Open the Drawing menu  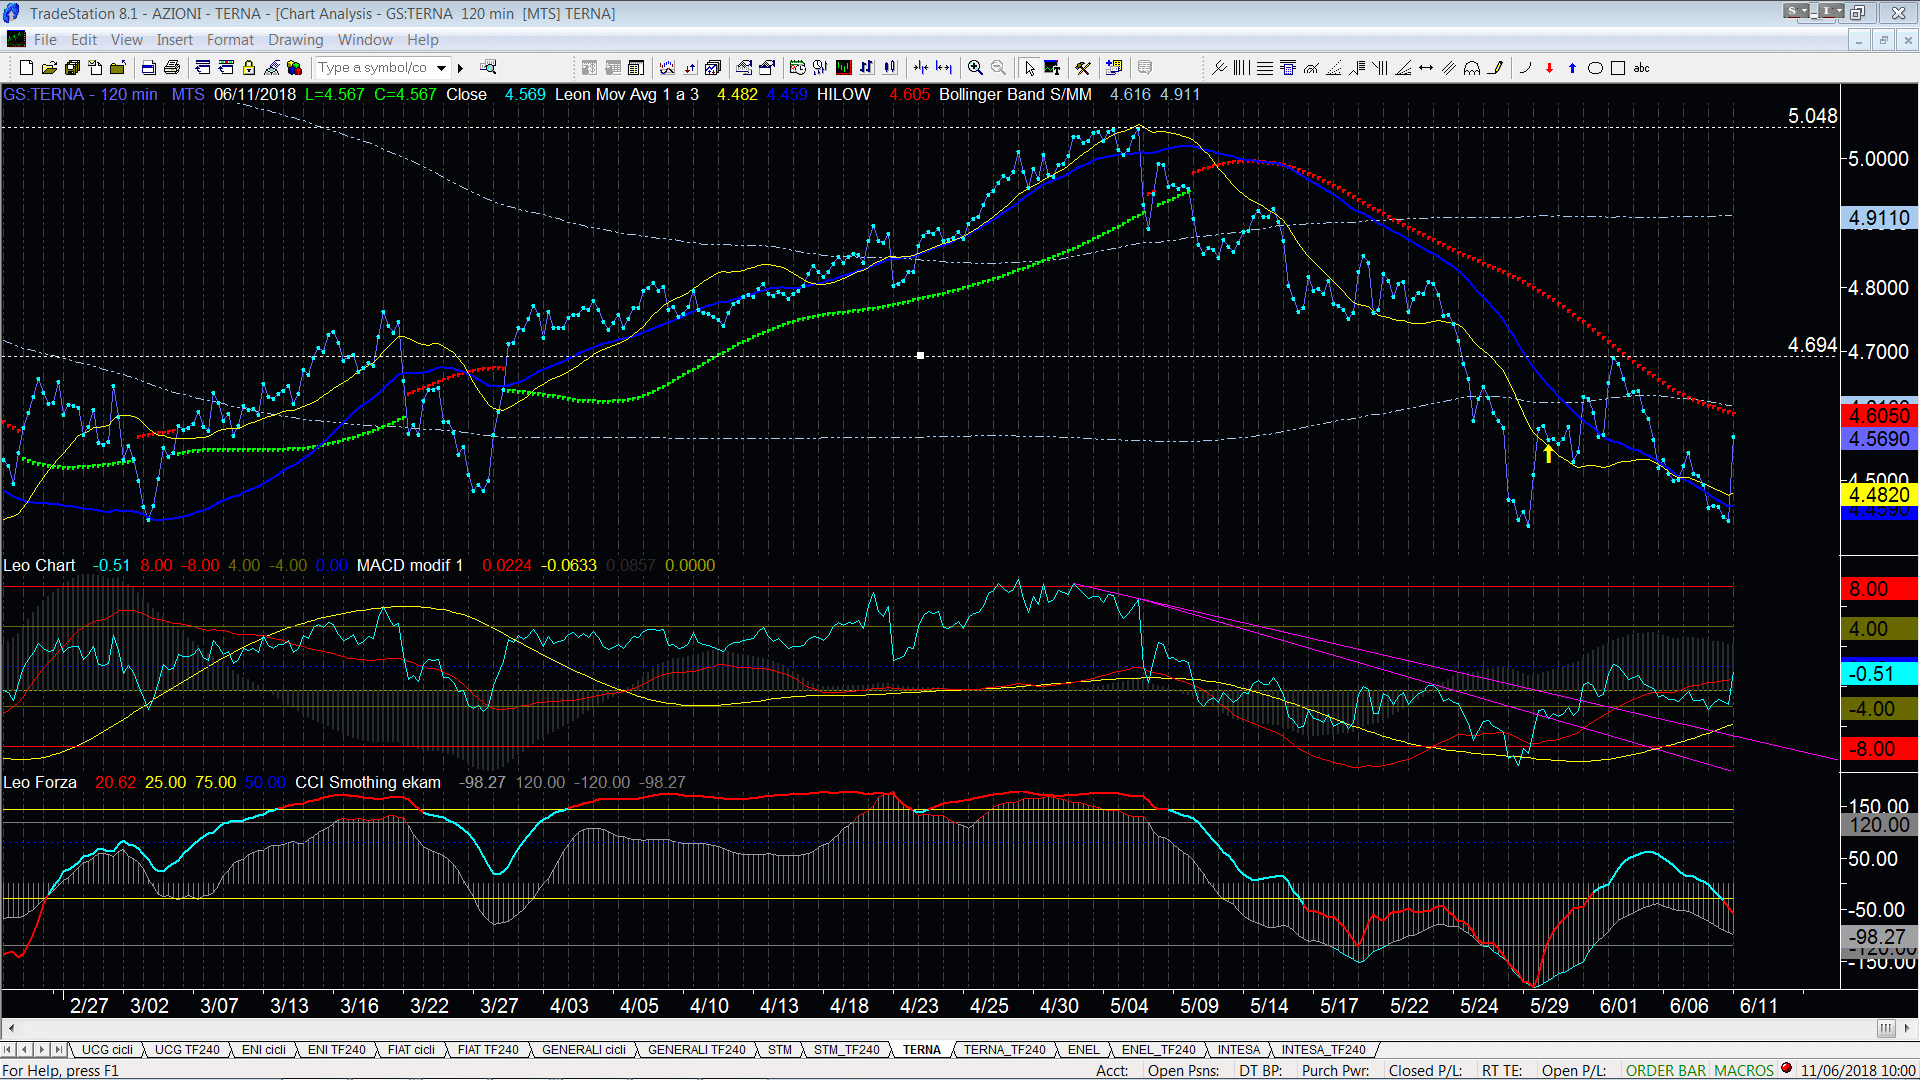pyautogui.click(x=295, y=40)
